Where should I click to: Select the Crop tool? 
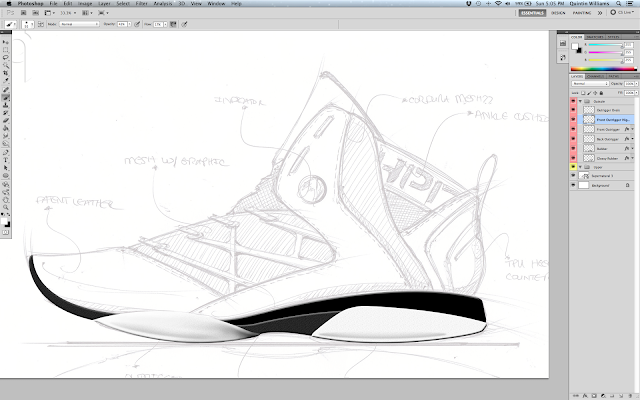6,73
